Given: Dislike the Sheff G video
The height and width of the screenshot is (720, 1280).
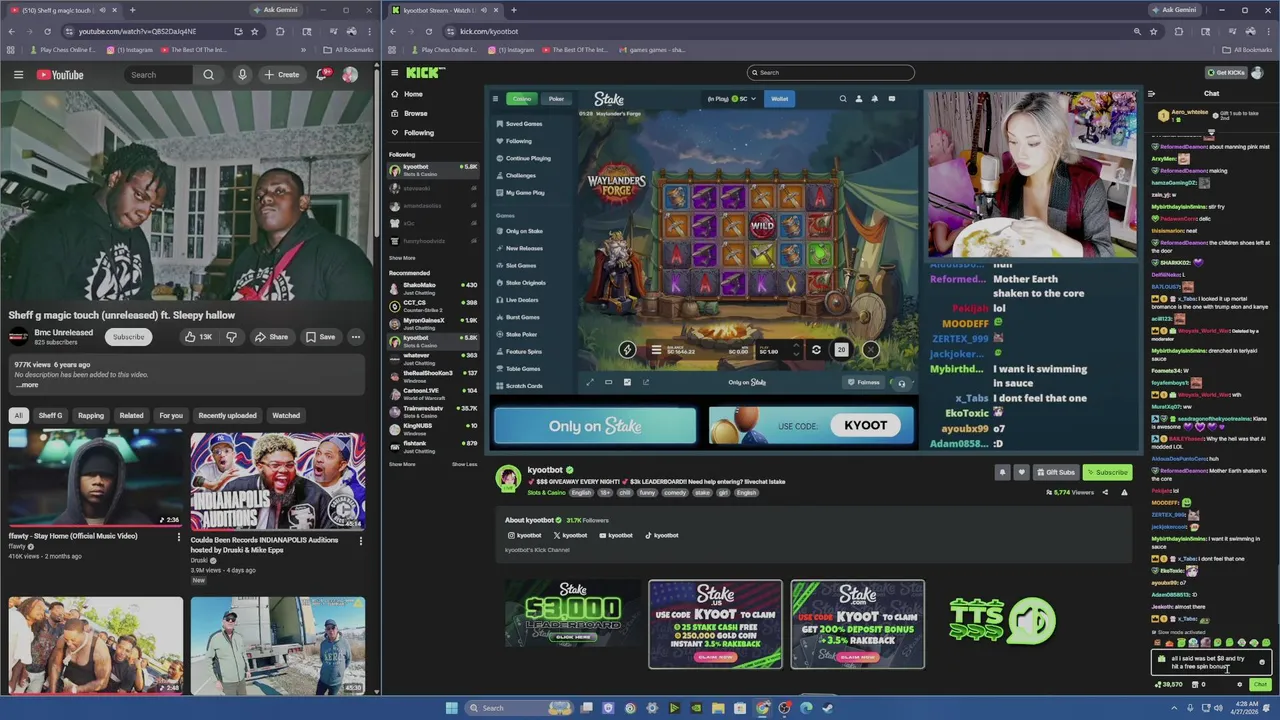Looking at the screenshot, I should pyautogui.click(x=231, y=337).
